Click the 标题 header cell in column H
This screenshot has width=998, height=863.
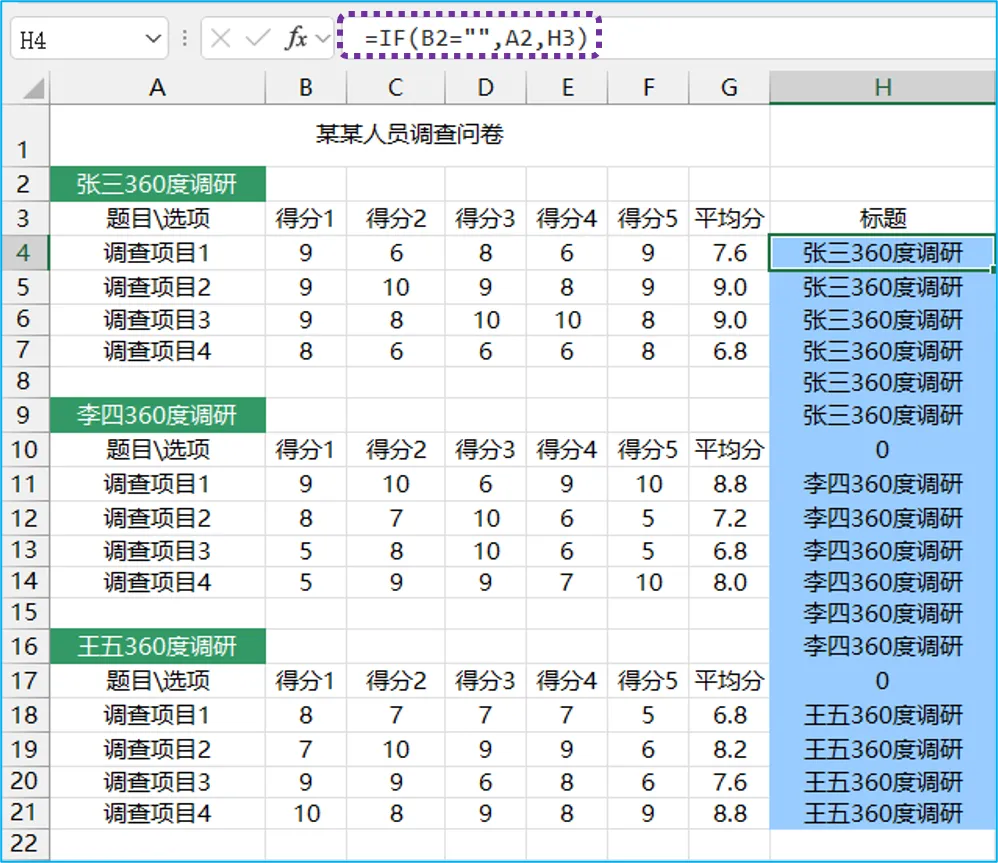coord(882,218)
